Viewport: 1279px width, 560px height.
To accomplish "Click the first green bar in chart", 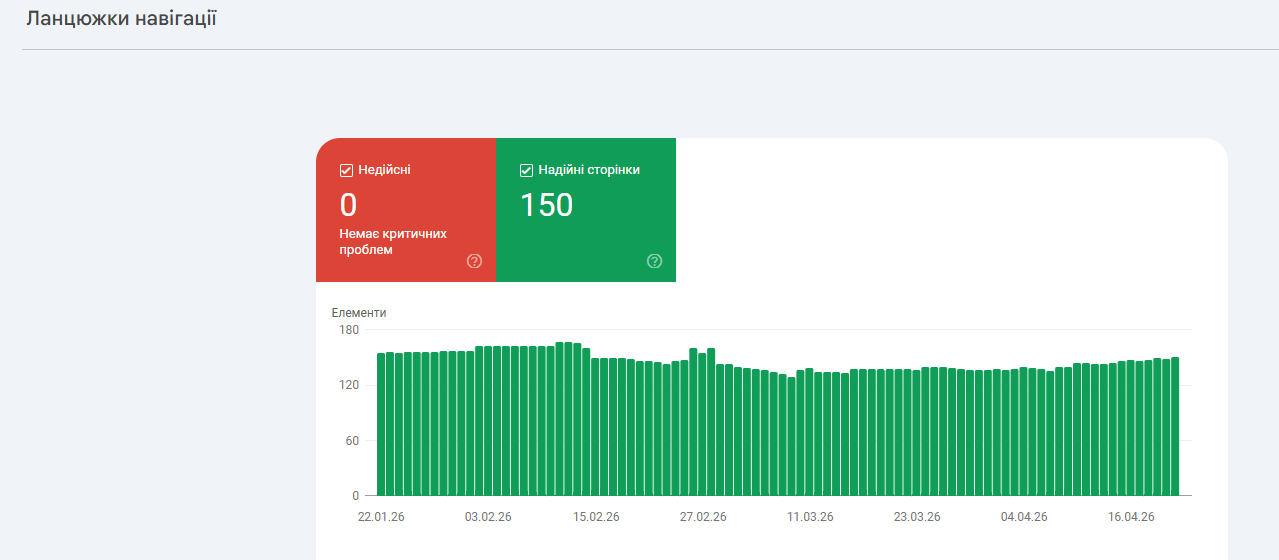I will point(381,424).
